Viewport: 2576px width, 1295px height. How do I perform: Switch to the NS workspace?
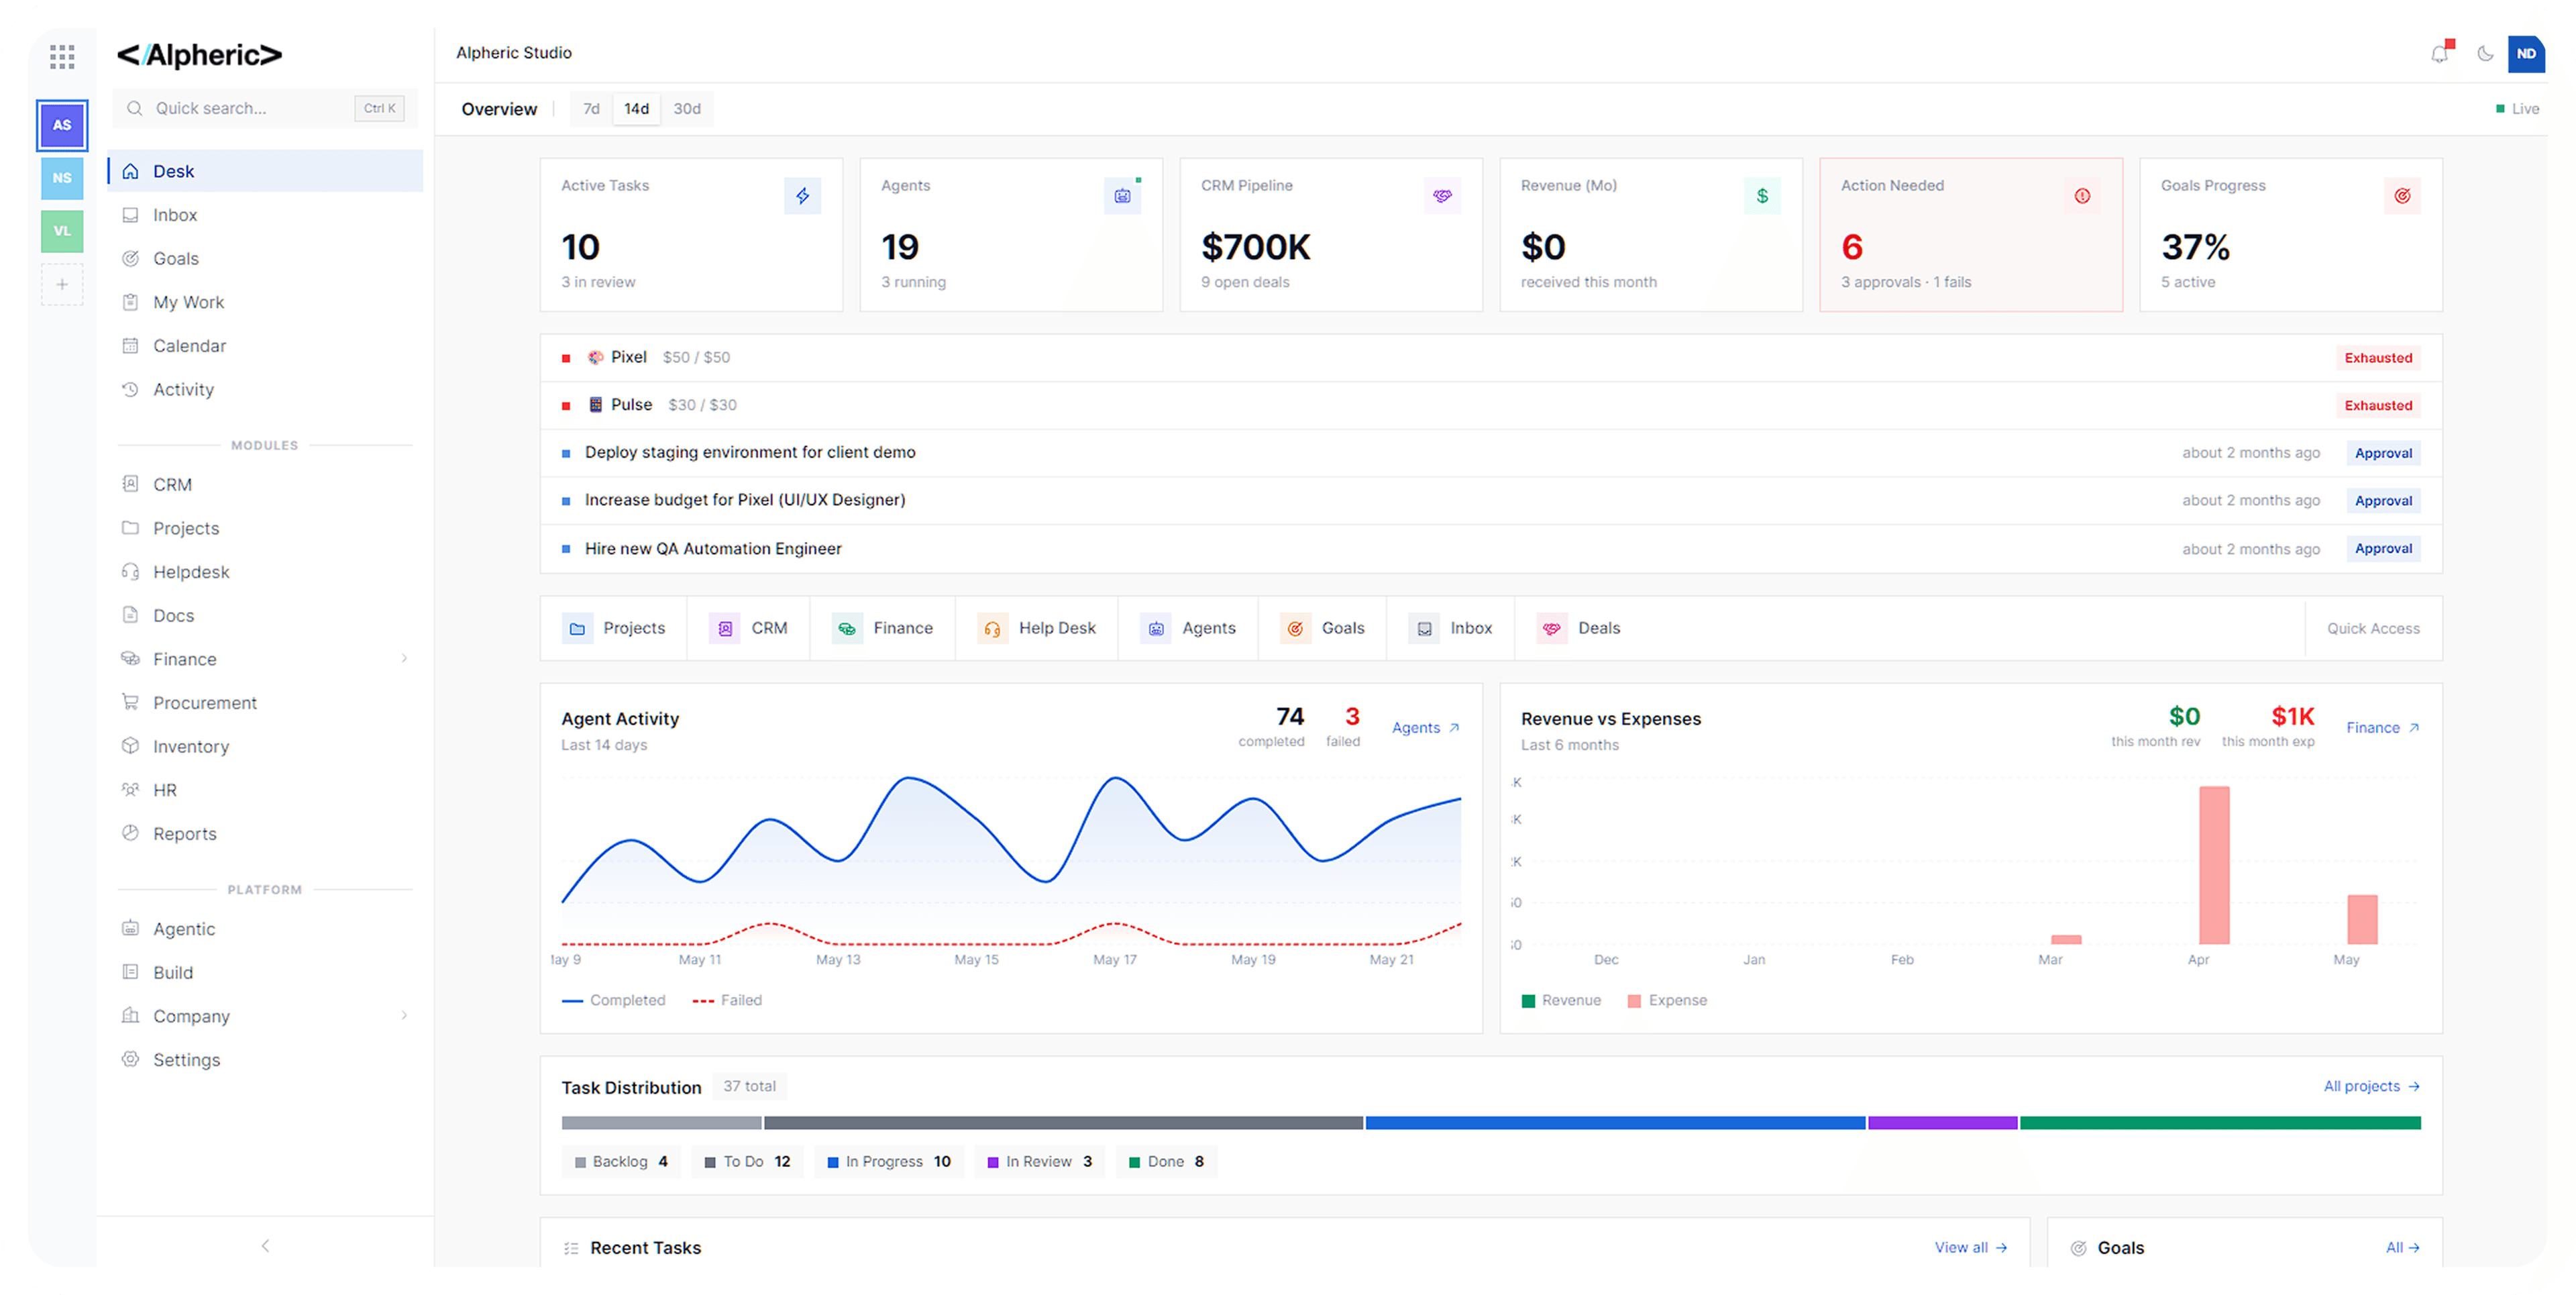point(62,178)
